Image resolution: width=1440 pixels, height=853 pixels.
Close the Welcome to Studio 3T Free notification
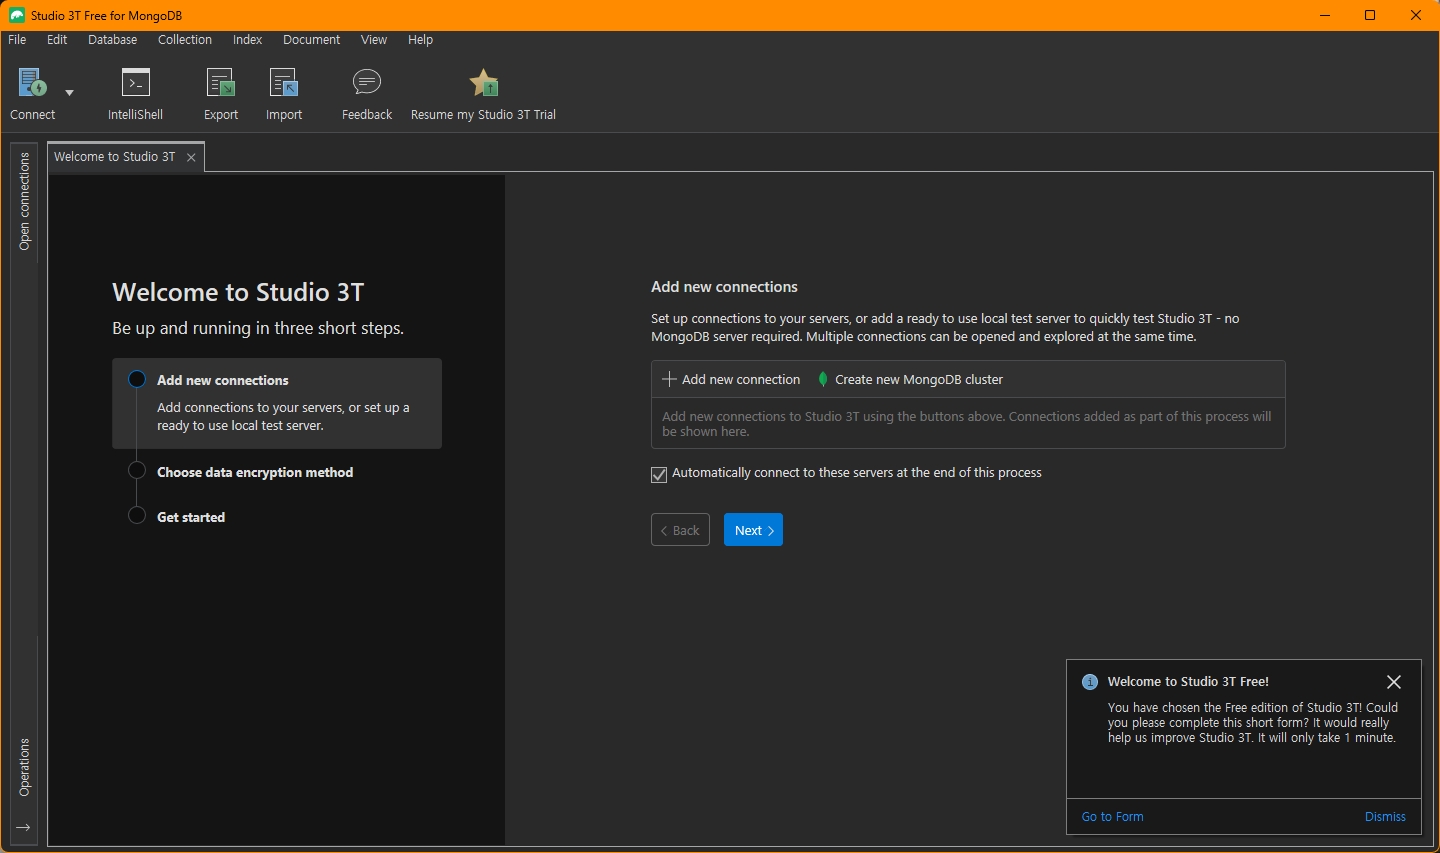click(1394, 682)
